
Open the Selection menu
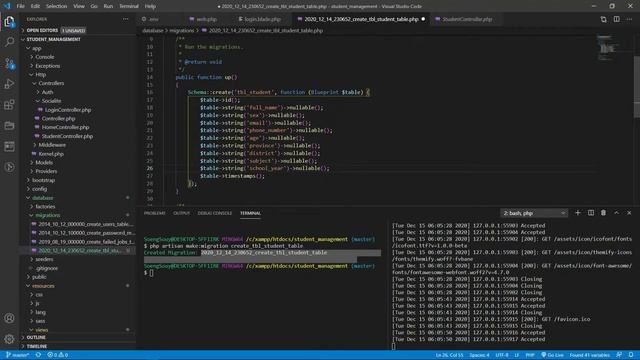56,6
